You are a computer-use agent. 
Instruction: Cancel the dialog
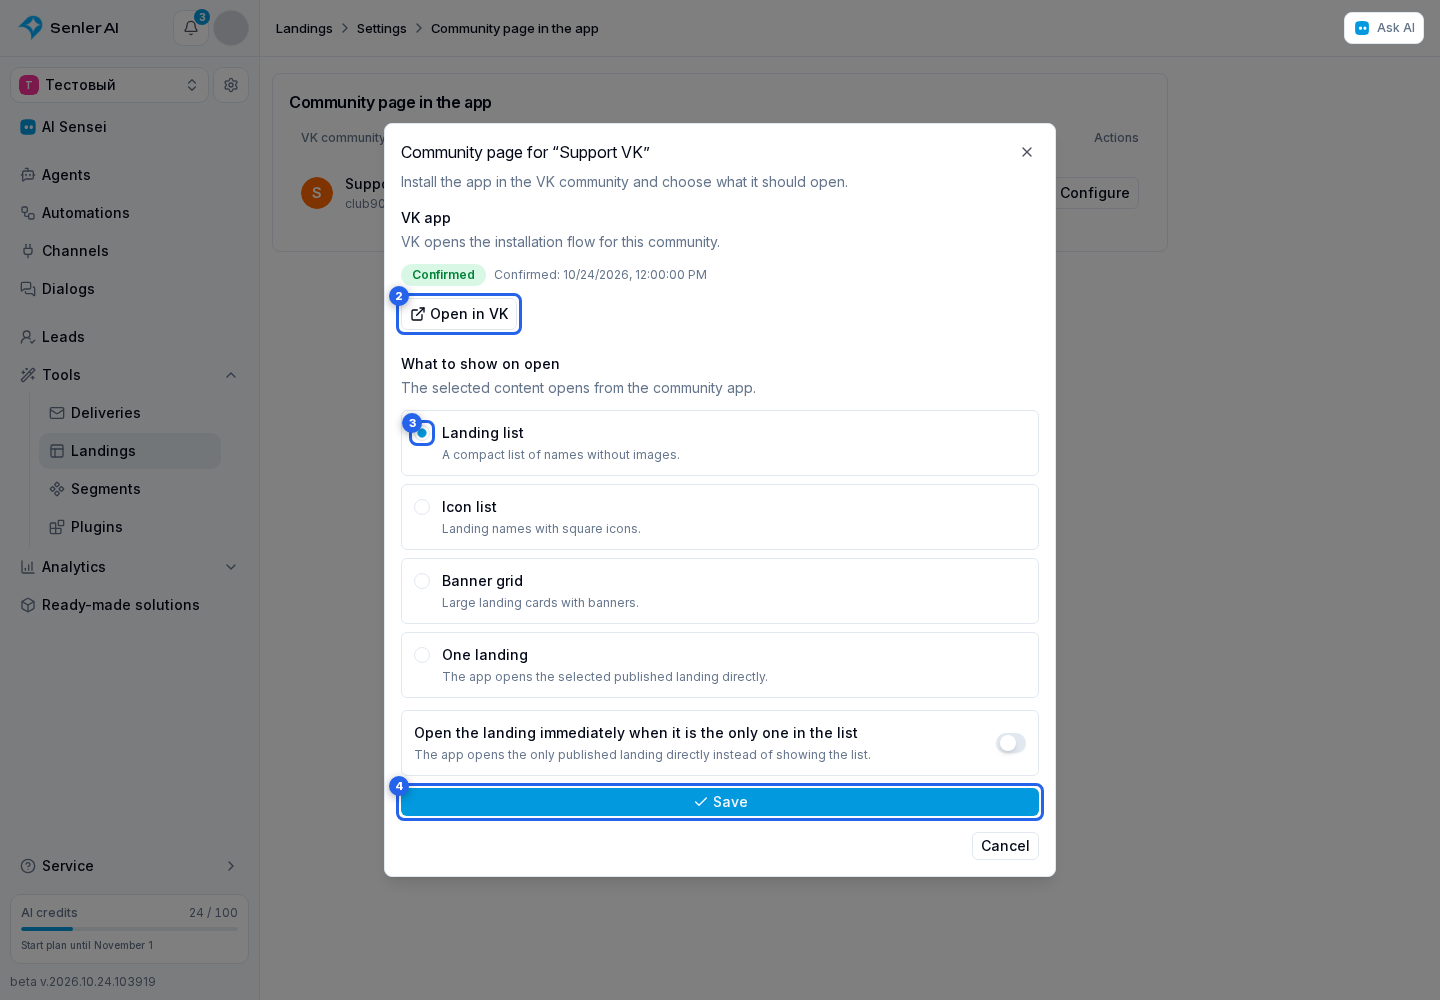(x=1005, y=846)
